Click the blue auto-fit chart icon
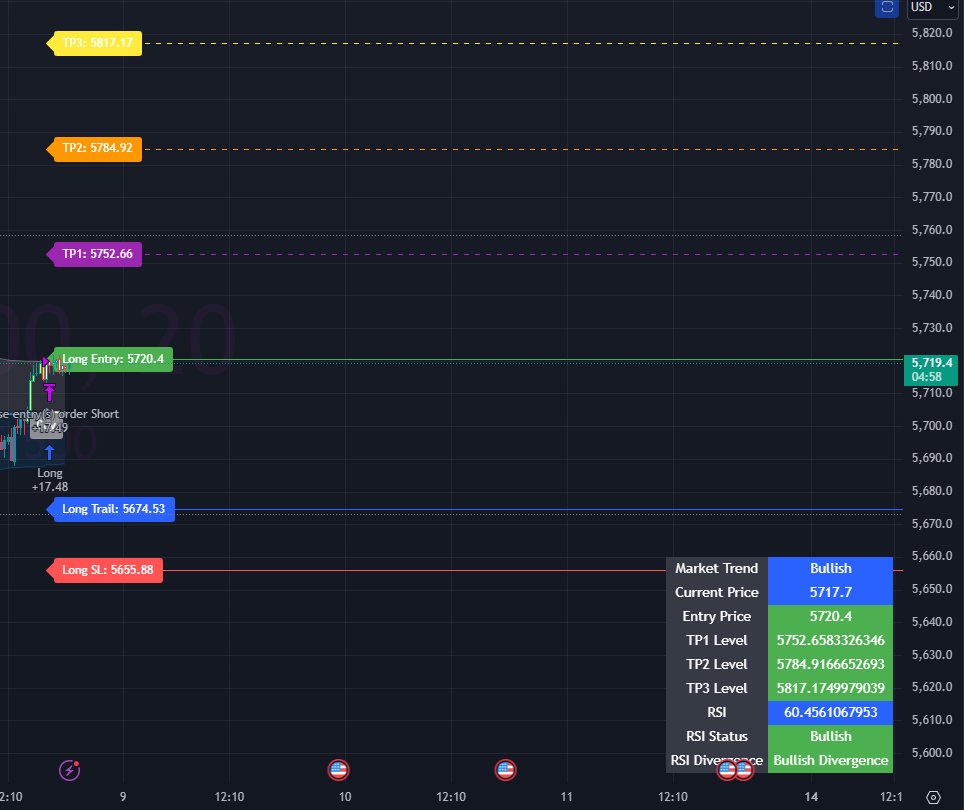Screen dimensions: 964x810 coord(887,8)
